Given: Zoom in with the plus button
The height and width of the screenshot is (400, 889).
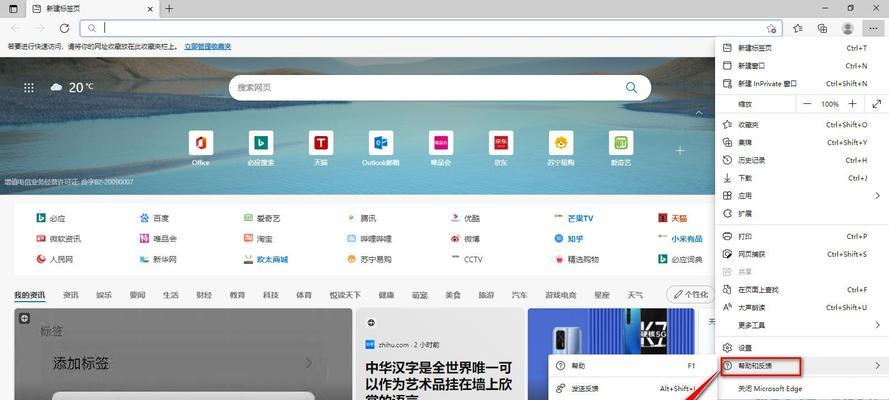Looking at the screenshot, I should pos(852,104).
